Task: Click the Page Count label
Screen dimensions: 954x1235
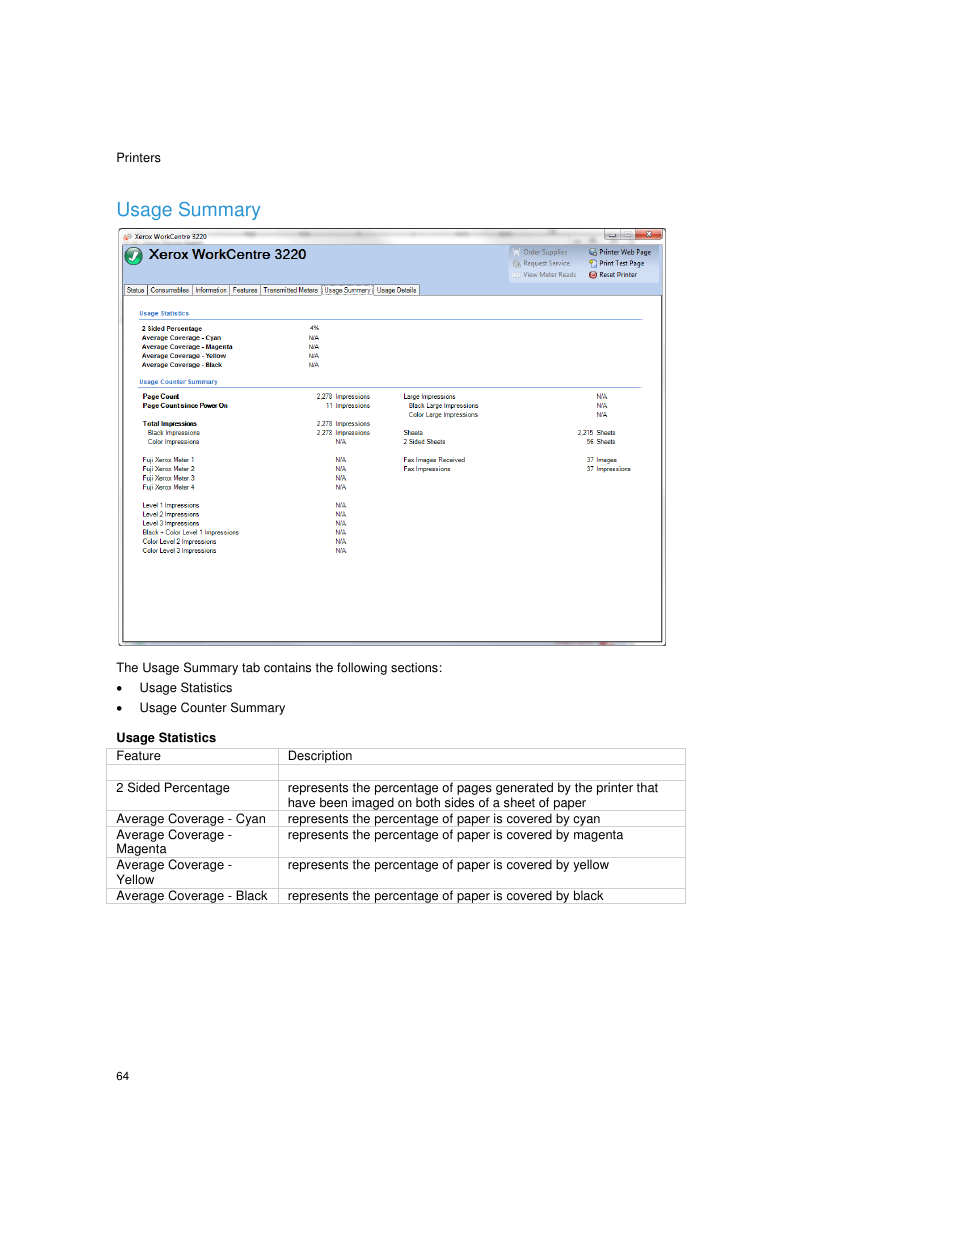Action: (x=161, y=396)
